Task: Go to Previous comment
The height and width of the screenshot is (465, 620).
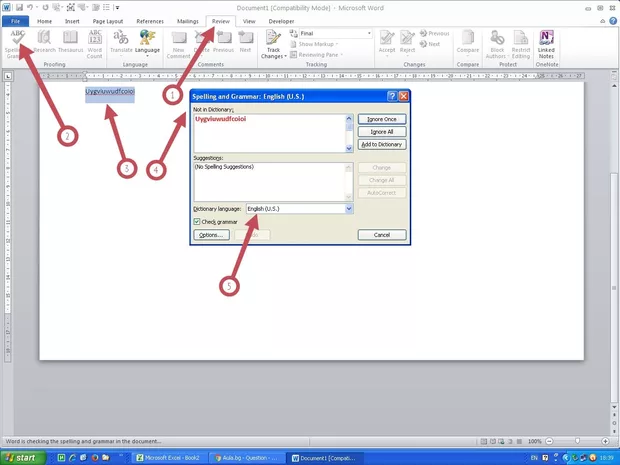Action: 223,42
